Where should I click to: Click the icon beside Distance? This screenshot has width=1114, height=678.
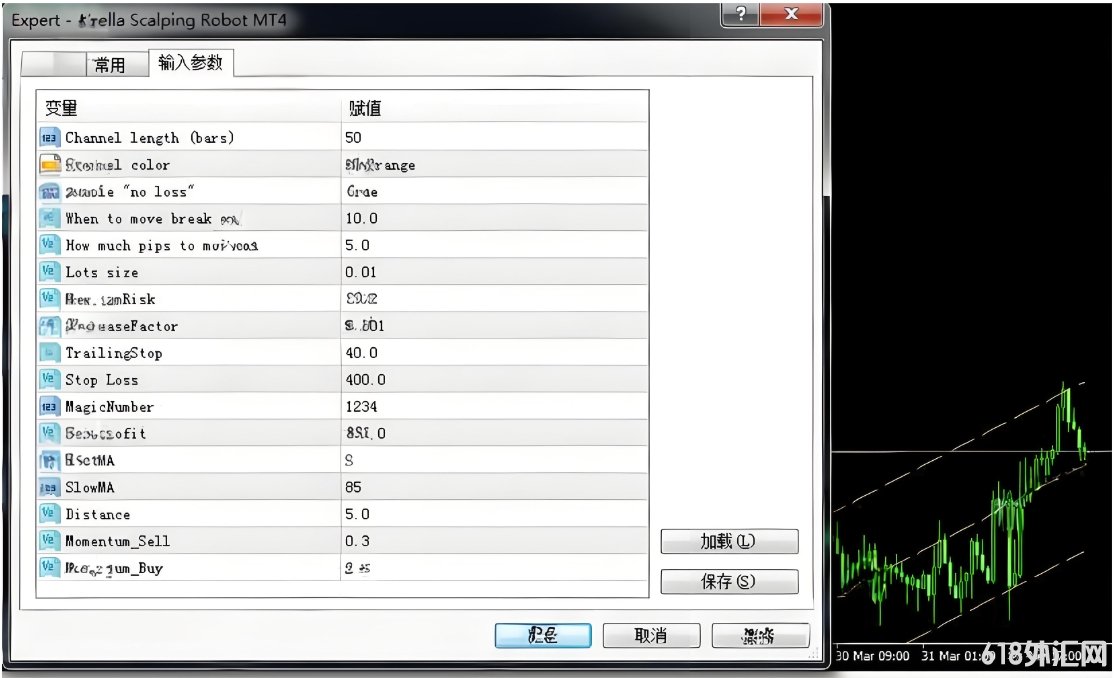(x=48, y=513)
